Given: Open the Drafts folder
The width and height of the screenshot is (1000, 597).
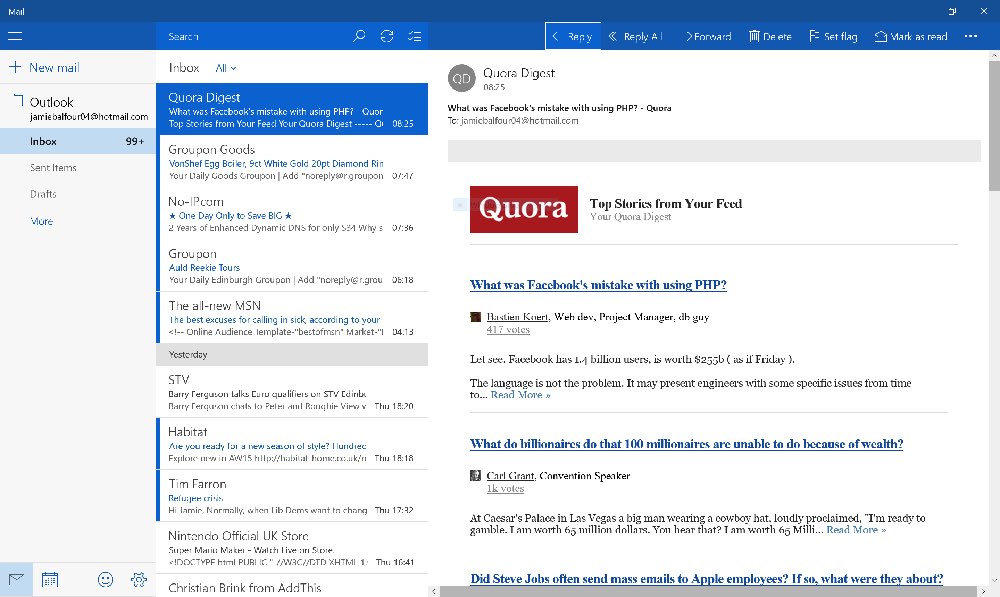Looking at the screenshot, I should (45, 194).
